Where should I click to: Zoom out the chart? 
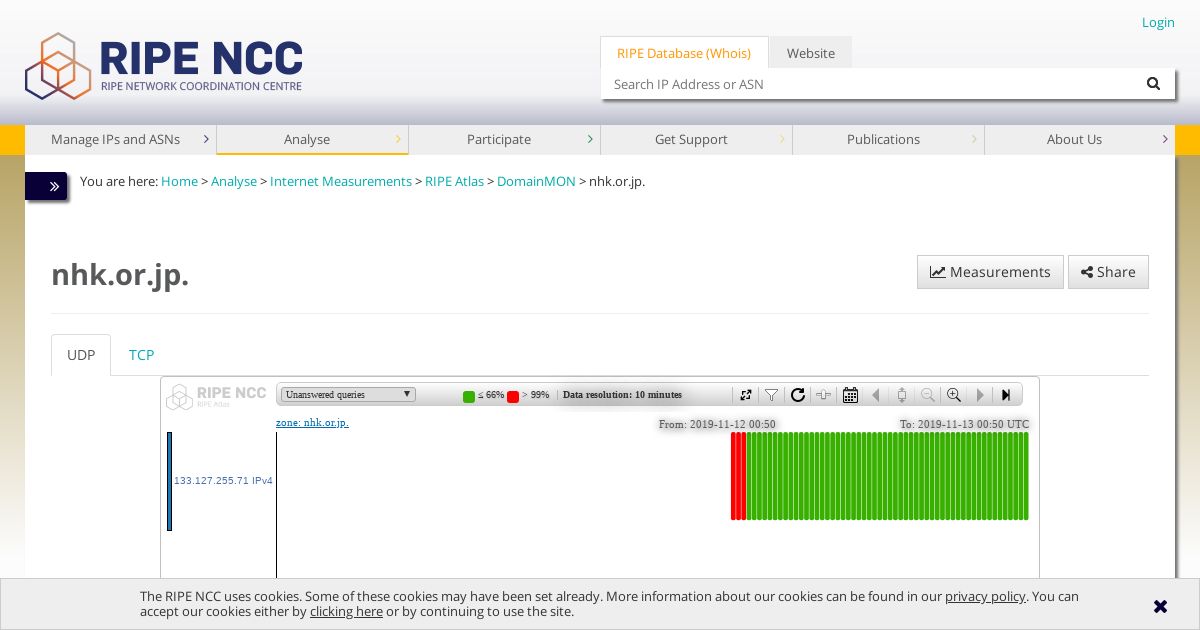(928, 395)
